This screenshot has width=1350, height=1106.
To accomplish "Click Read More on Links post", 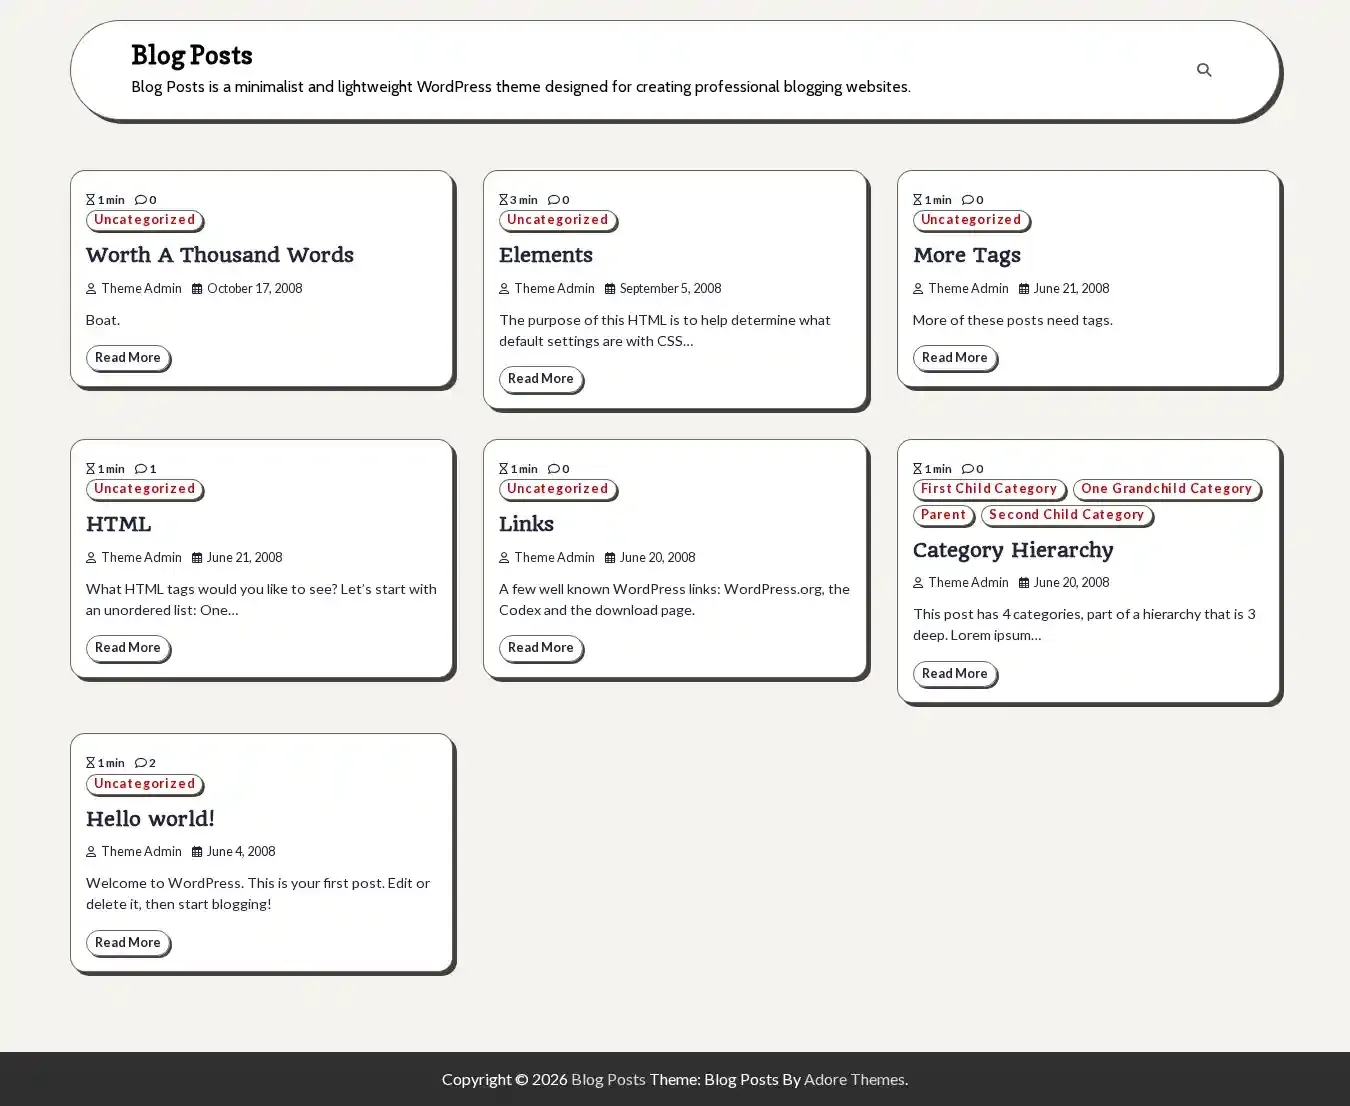I will 541,648.
